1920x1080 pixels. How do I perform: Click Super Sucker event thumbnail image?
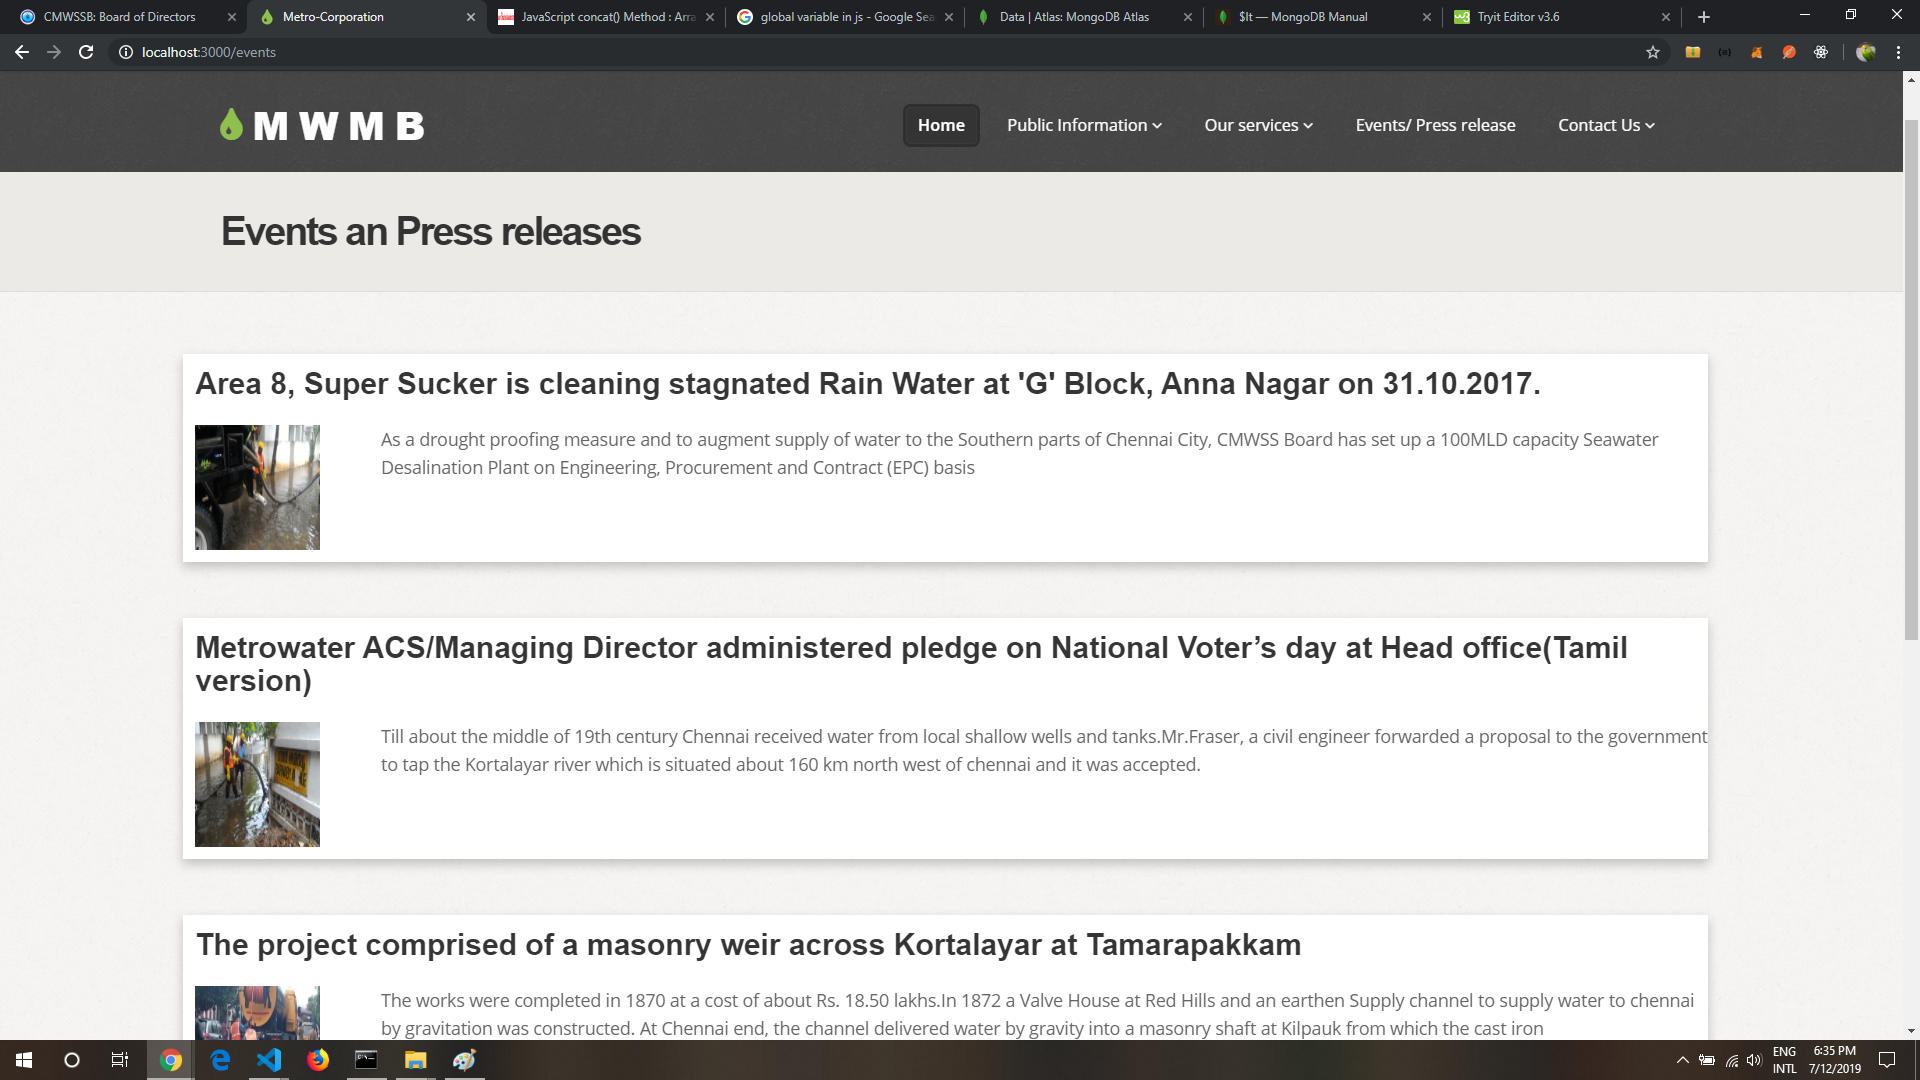coord(257,487)
